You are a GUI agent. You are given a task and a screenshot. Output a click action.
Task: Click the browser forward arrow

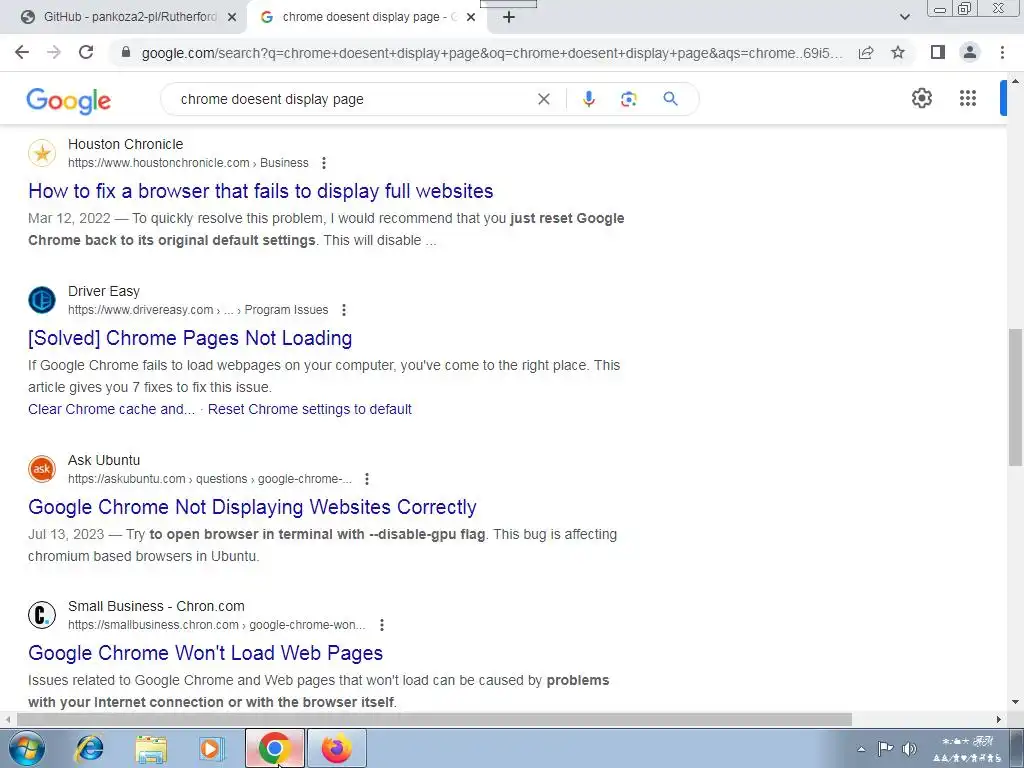pyautogui.click(x=54, y=52)
